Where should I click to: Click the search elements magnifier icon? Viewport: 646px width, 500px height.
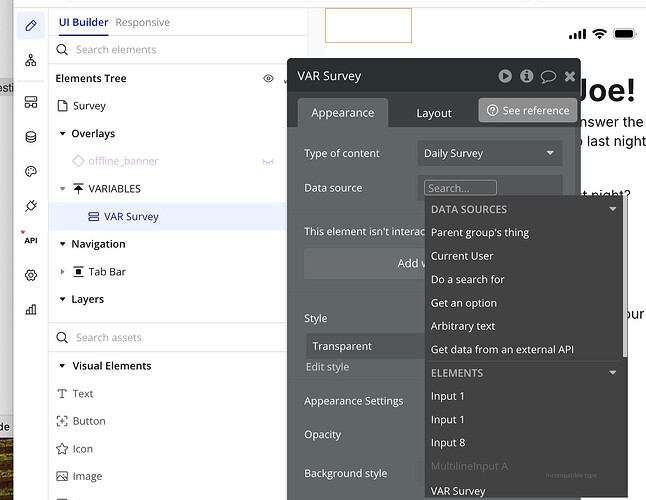pyautogui.click(x=62, y=50)
